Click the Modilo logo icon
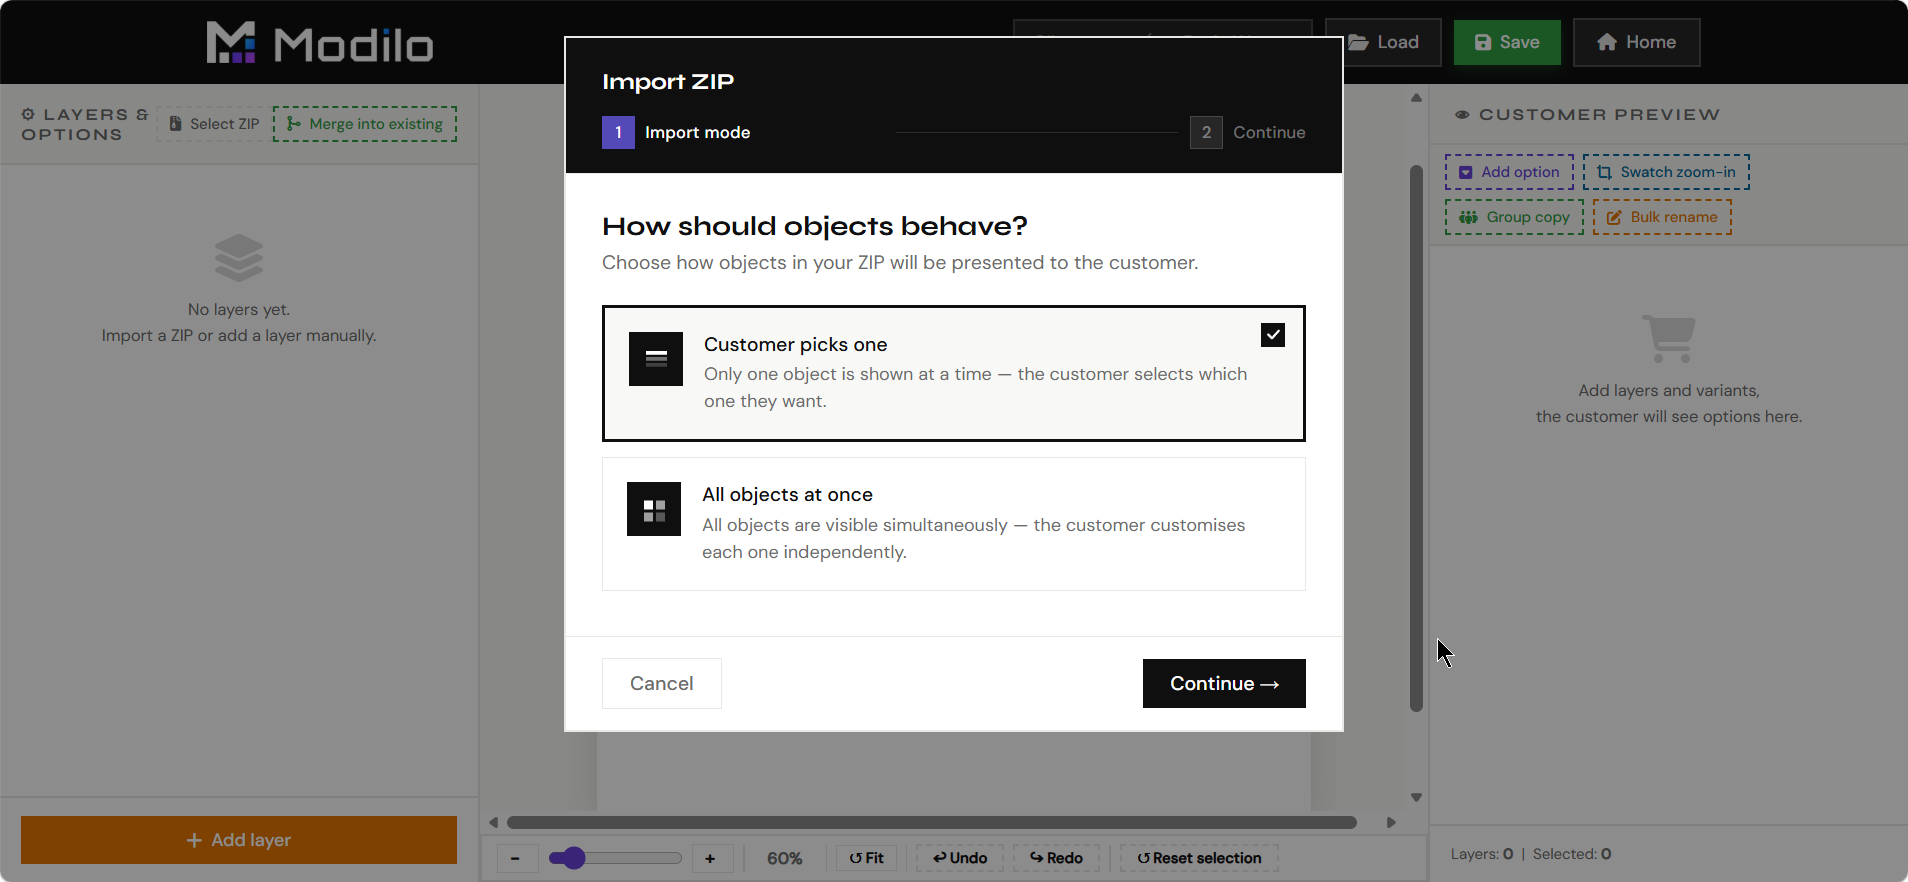The image size is (1908, 882). coord(231,43)
